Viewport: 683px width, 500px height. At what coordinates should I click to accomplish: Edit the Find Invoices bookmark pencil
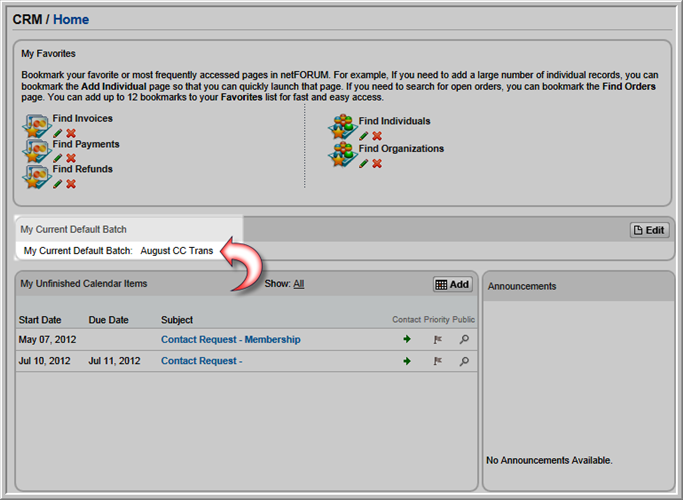click(57, 133)
